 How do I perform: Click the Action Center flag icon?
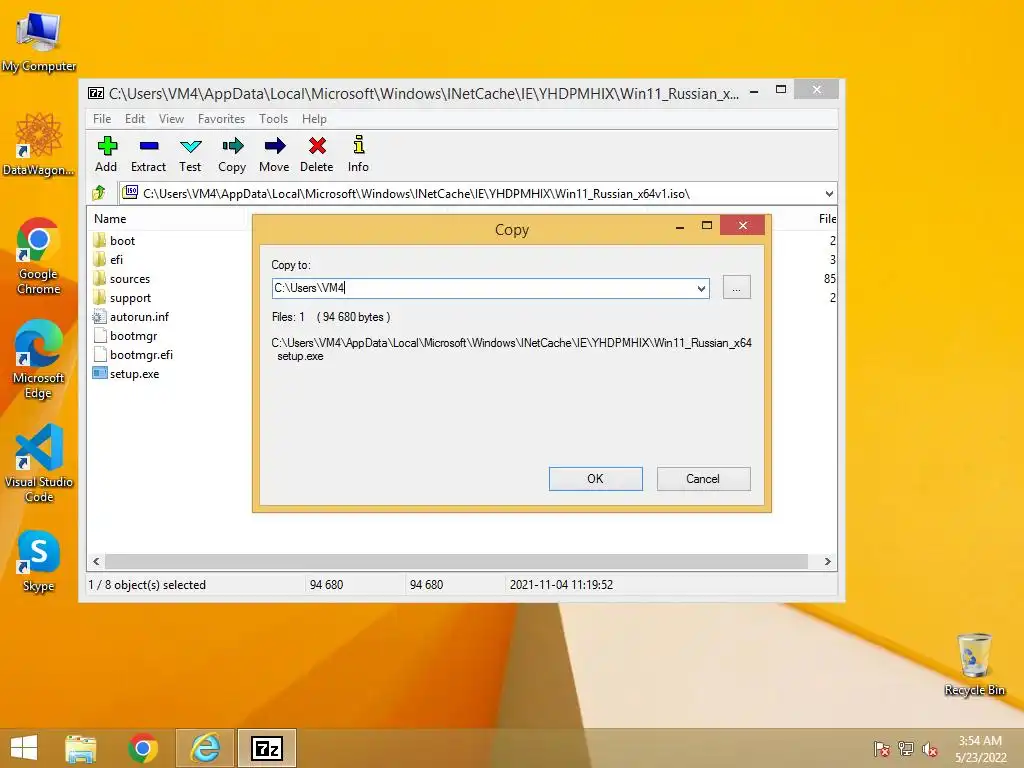882,749
